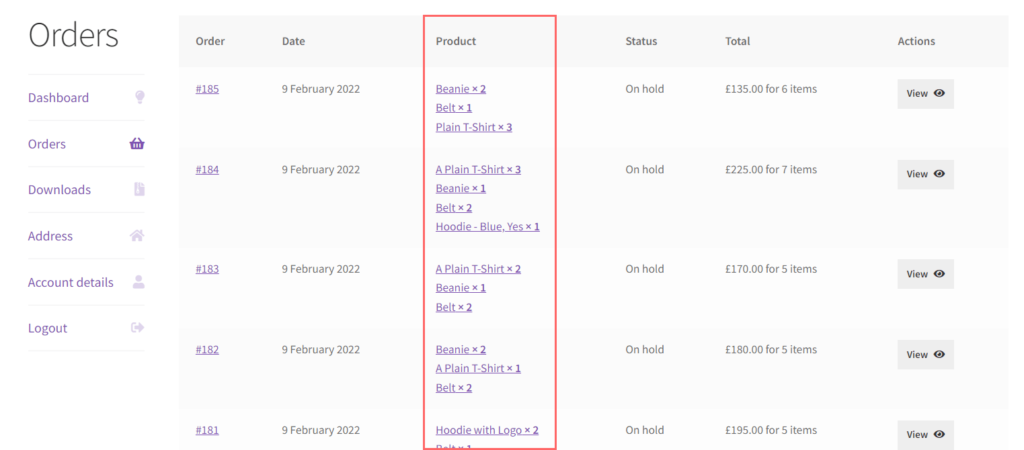Open the Address menu item
Image resolution: width=1024 pixels, height=450 pixels.
(50, 236)
